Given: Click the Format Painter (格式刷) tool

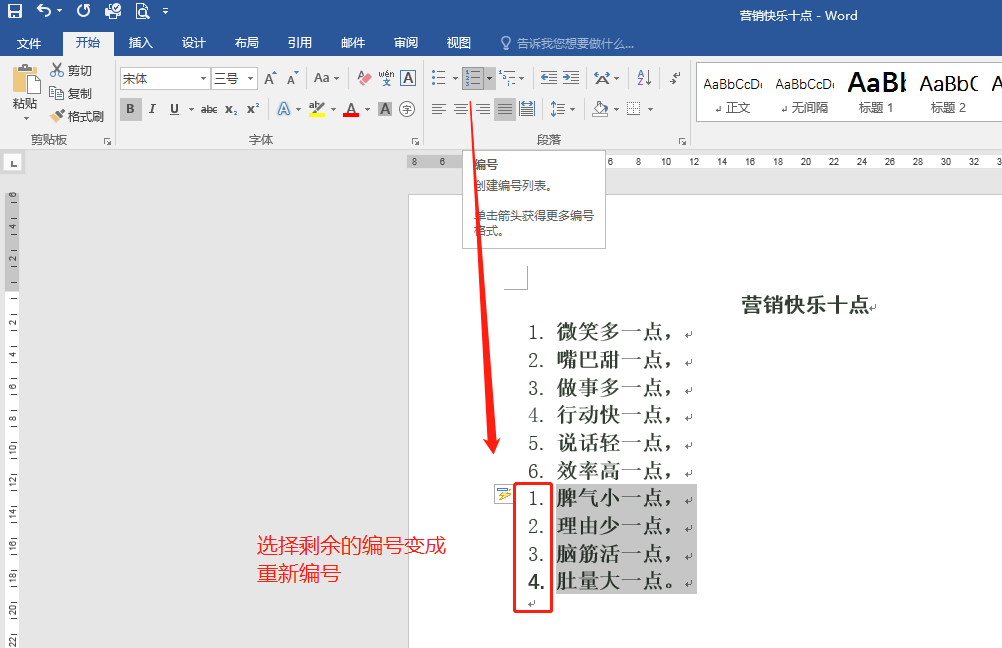Looking at the screenshot, I should (x=77, y=116).
